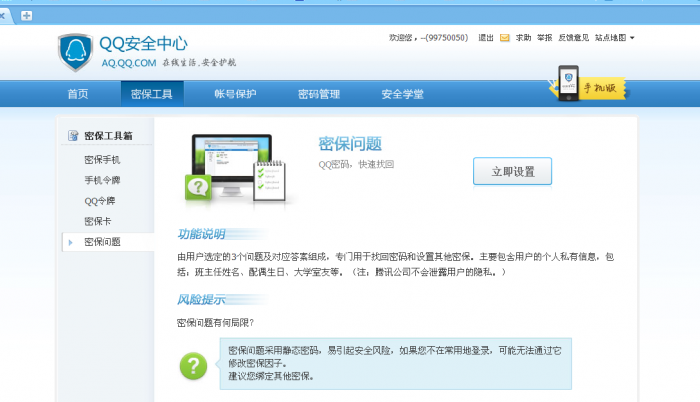Open the 密码管理 navigation tab
Image resolution: width=700 pixels, height=402 pixels.
(319, 94)
